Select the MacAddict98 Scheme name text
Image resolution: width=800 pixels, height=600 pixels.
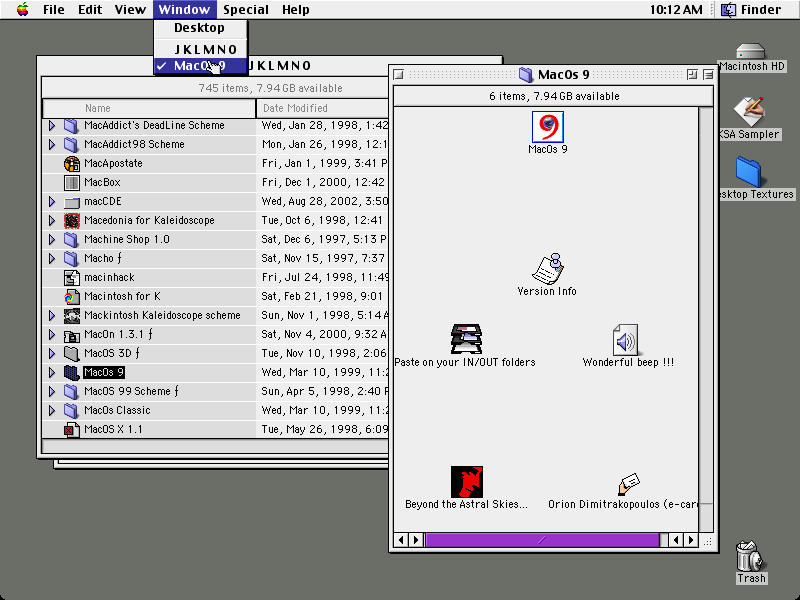coord(134,144)
